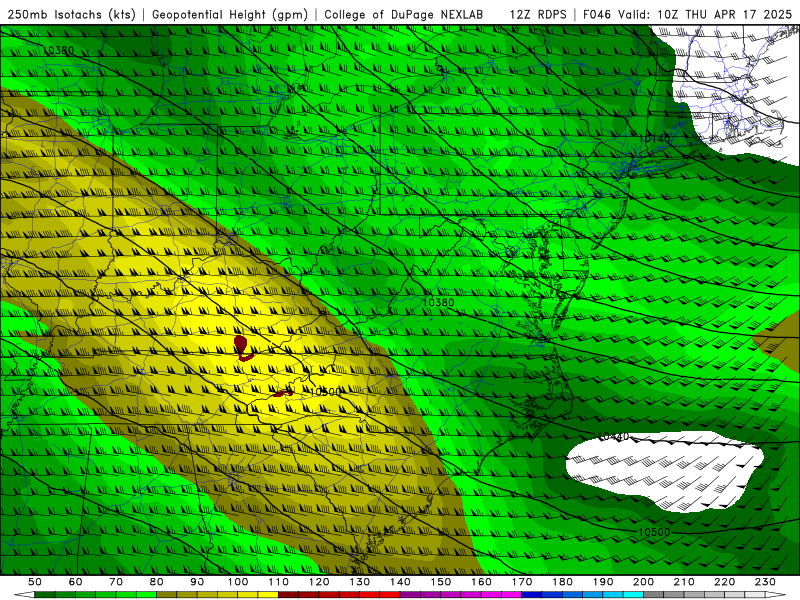Screen dimensions: 800x600
Task: Click the 160 legend number
Action: click(x=481, y=582)
